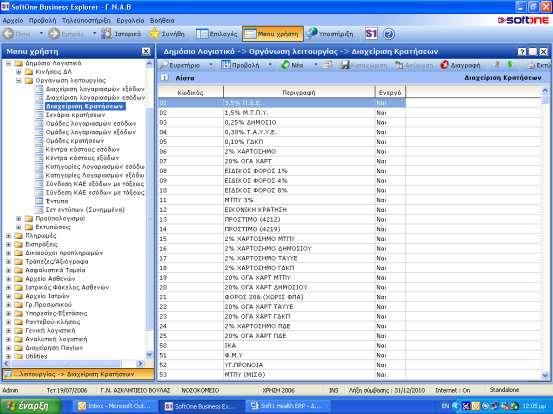This screenshot has width=553, height=414.
Task: Click the list icon beside Λίστα
Action: click(164, 78)
